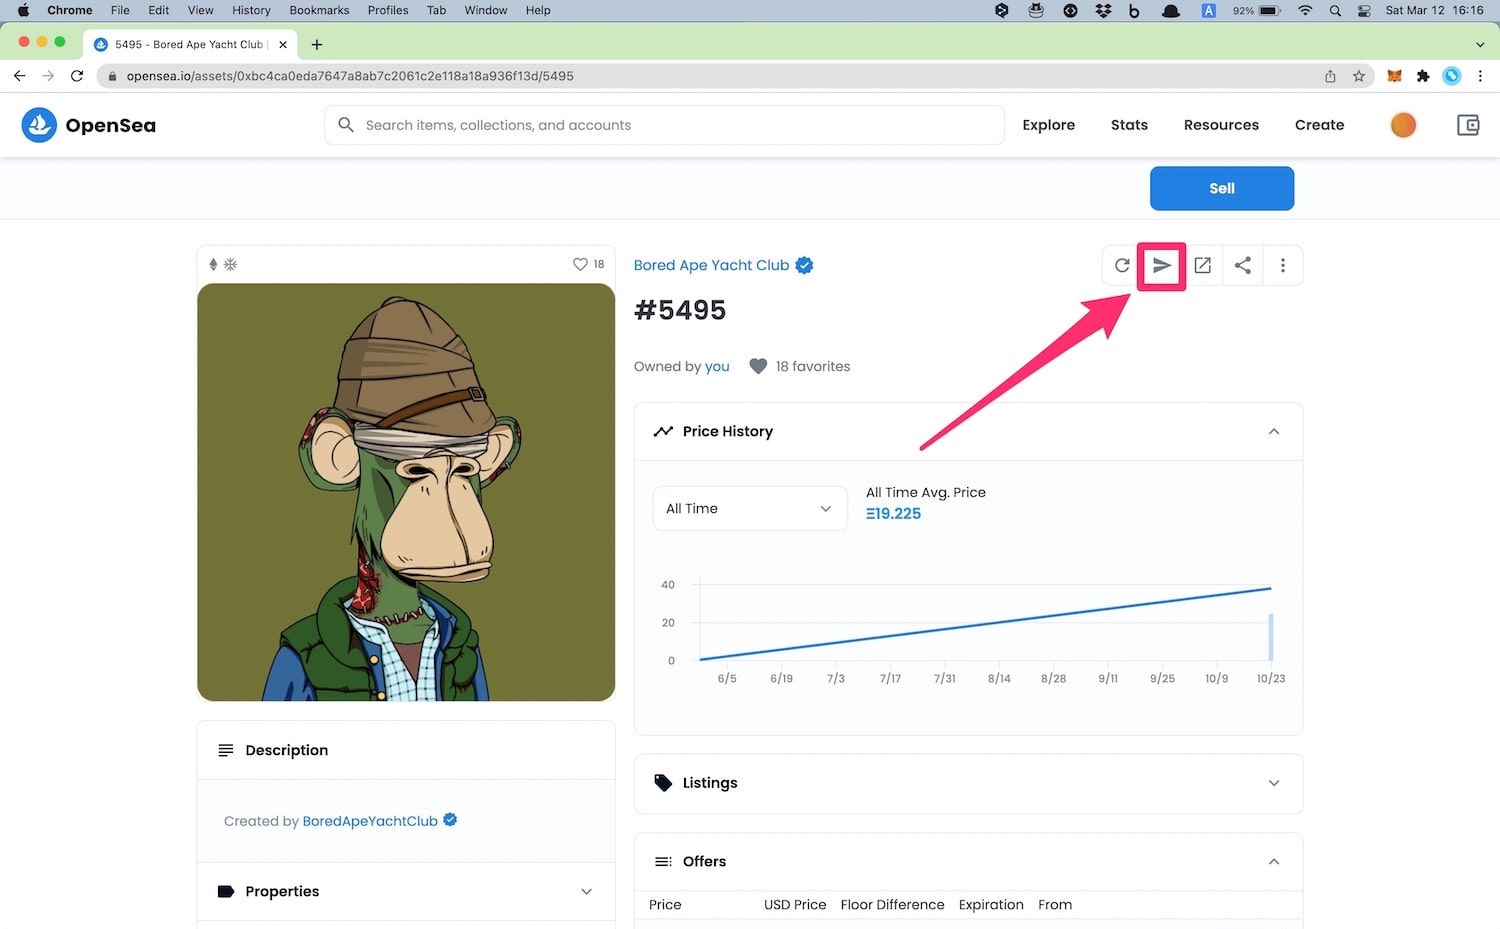
Task: Click the snowflake frozen metadata icon
Action: click(230, 264)
